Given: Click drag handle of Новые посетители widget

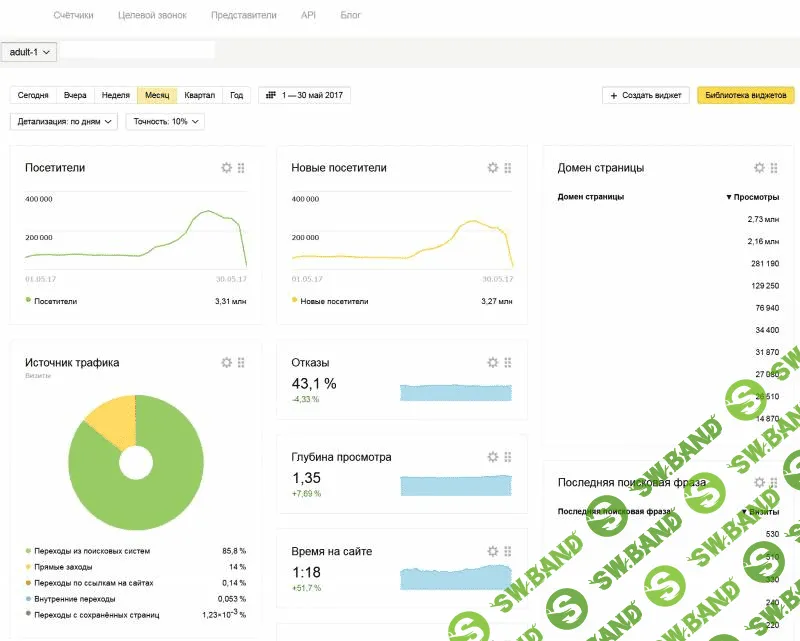Looking at the screenshot, I should coord(508,168).
